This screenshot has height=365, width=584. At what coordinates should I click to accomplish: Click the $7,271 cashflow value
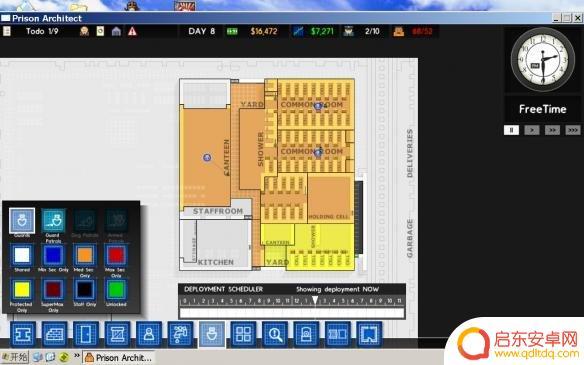pyautogui.click(x=322, y=31)
